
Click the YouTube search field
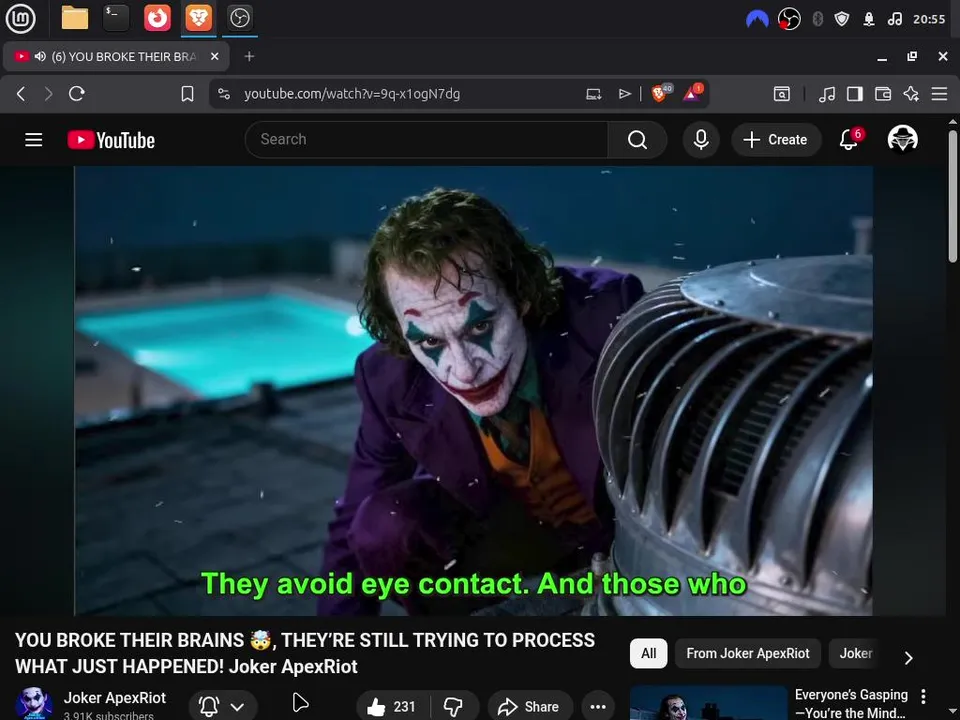tap(426, 140)
